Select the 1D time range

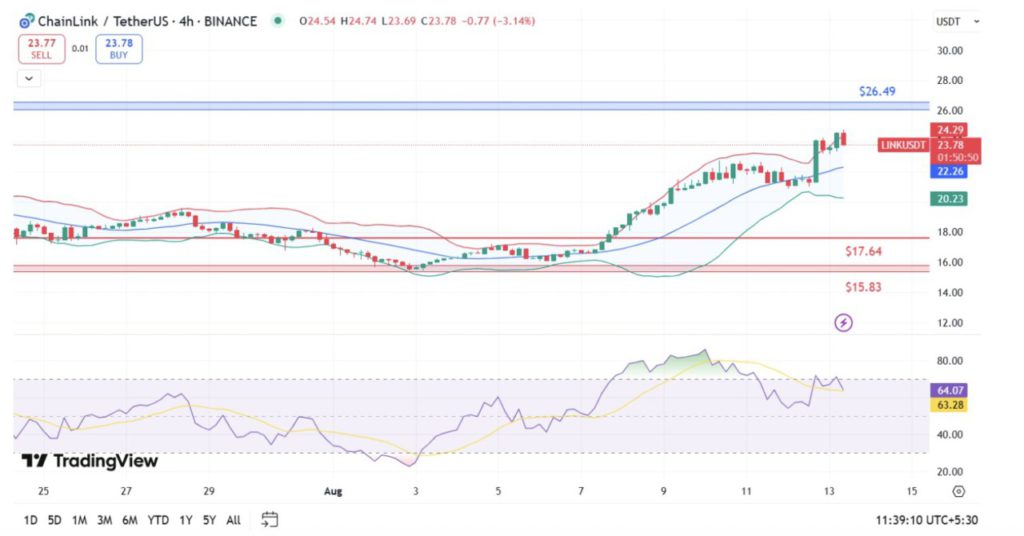tap(31, 520)
